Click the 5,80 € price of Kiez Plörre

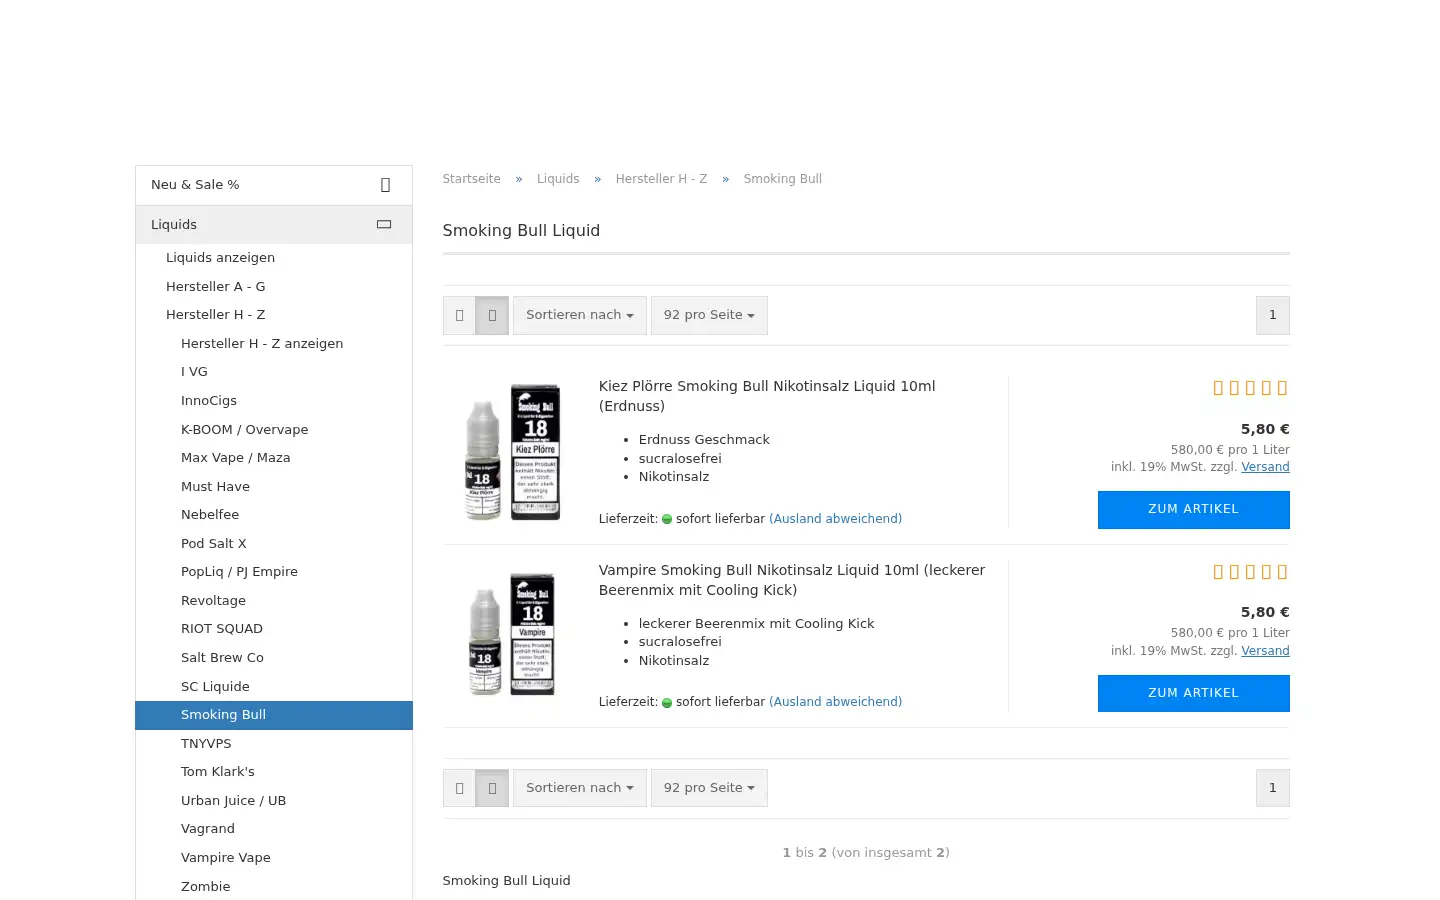coord(1265,430)
